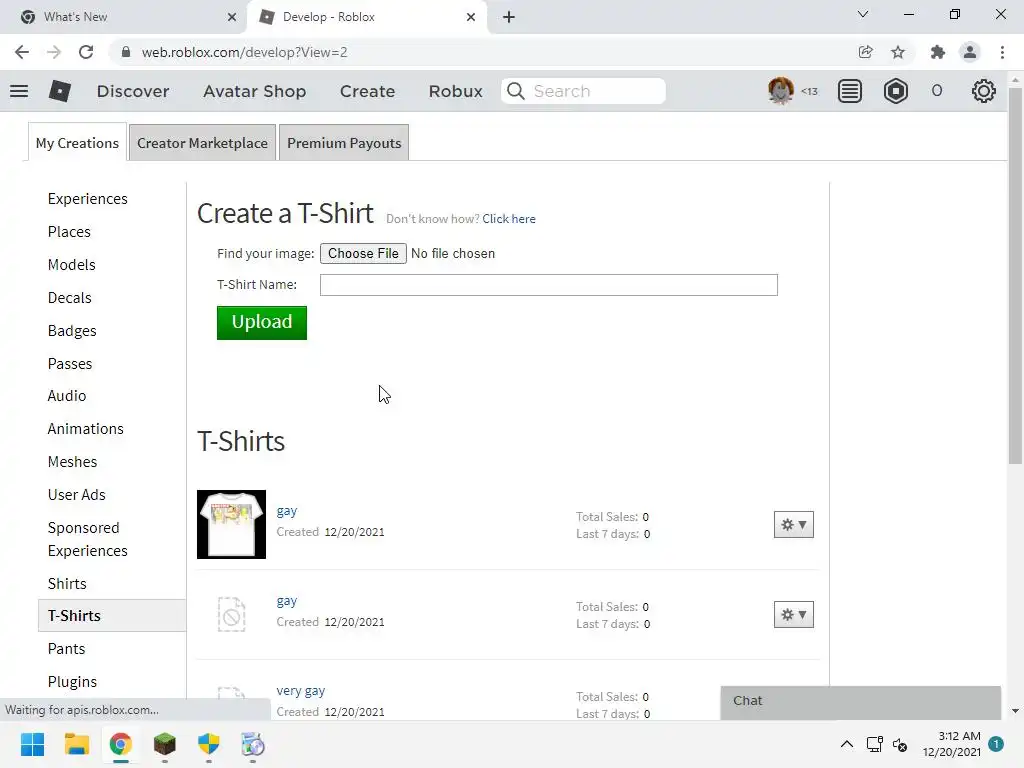
Task: Open Windows Security shield taskbar icon
Action: tap(208, 744)
